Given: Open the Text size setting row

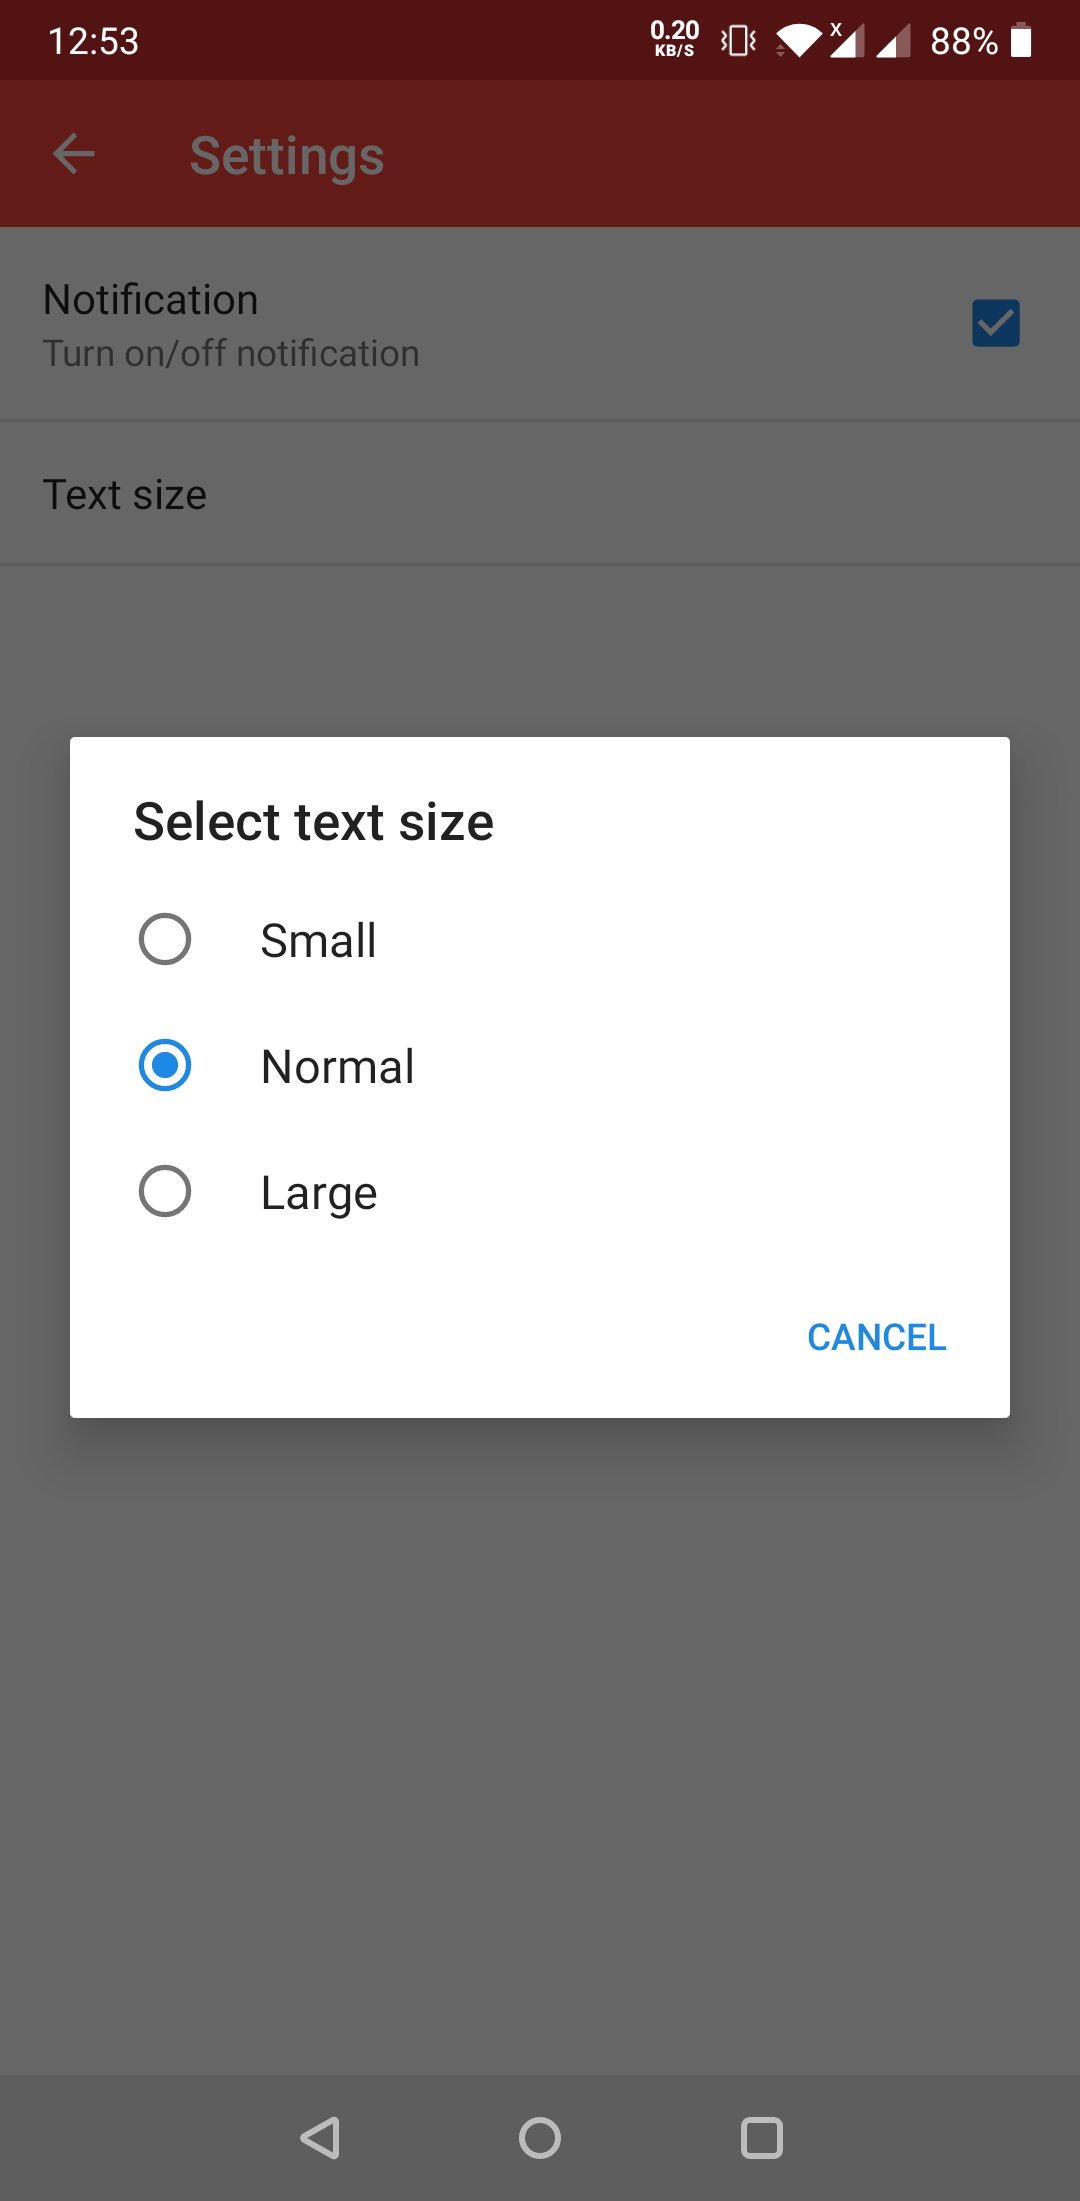Looking at the screenshot, I should pyautogui.click(x=540, y=494).
